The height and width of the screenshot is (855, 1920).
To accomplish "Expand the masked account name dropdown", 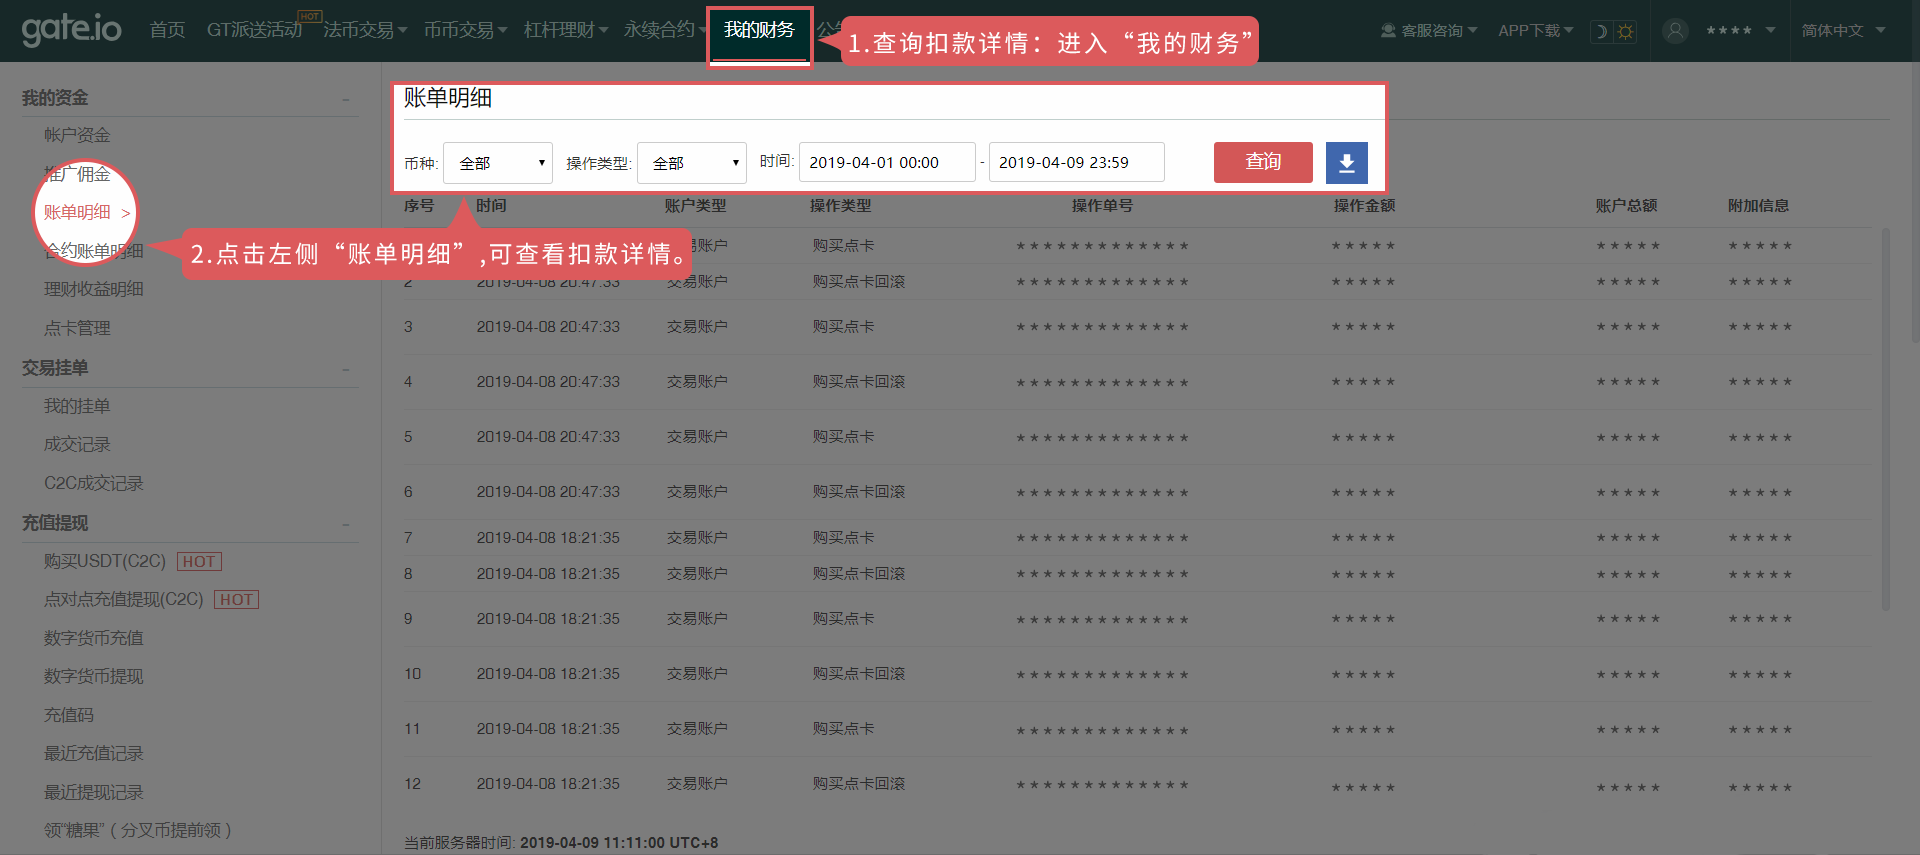I will [x=1740, y=31].
